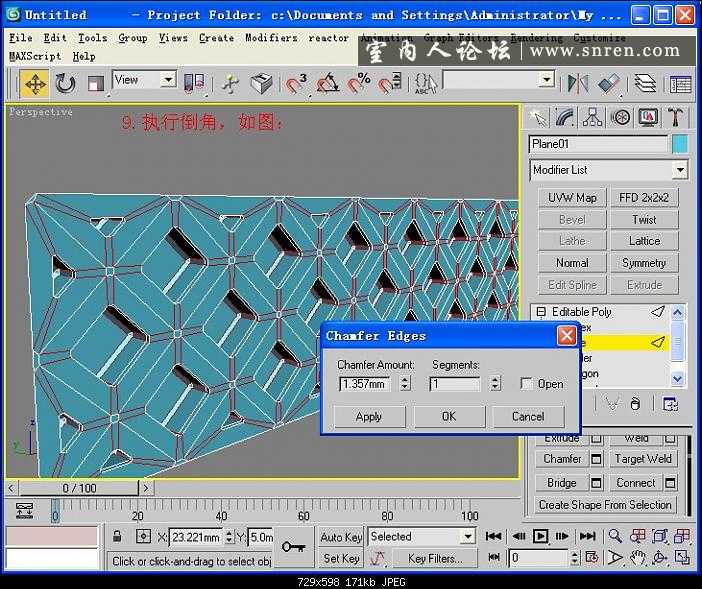The image size is (702, 589).
Task: Click the Mirror tool icon
Action: pyautogui.click(x=579, y=84)
